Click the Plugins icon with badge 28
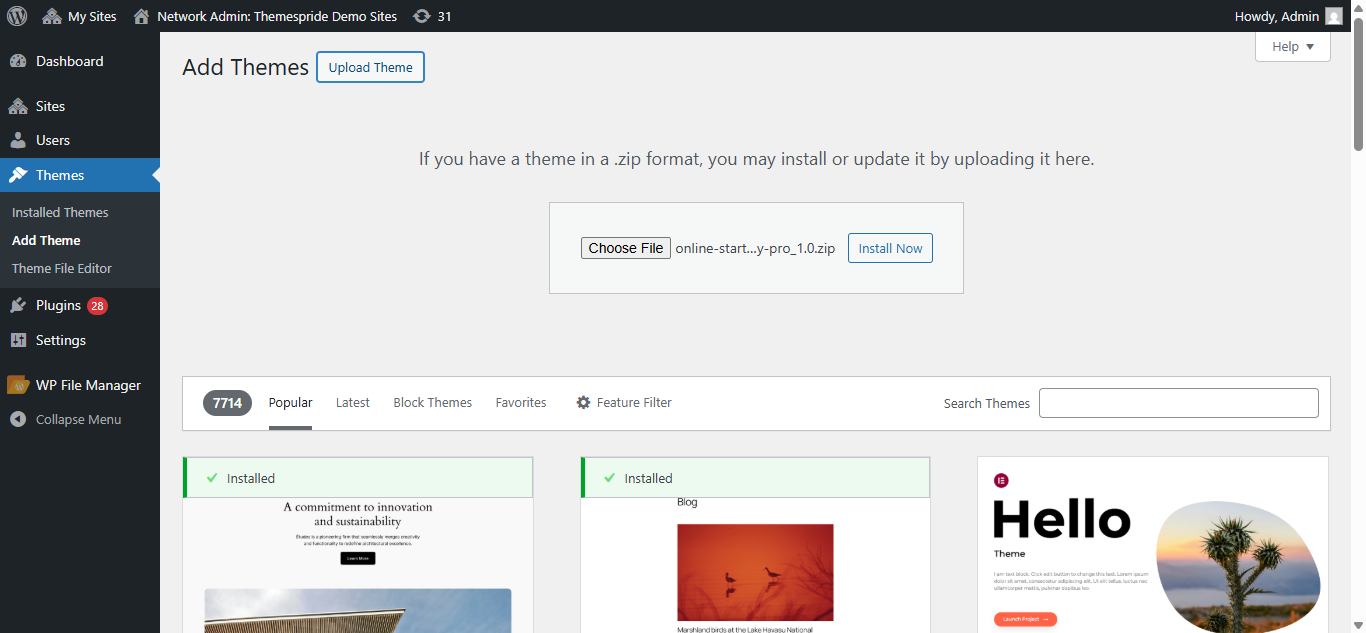The width and height of the screenshot is (1366, 633). tap(20, 305)
